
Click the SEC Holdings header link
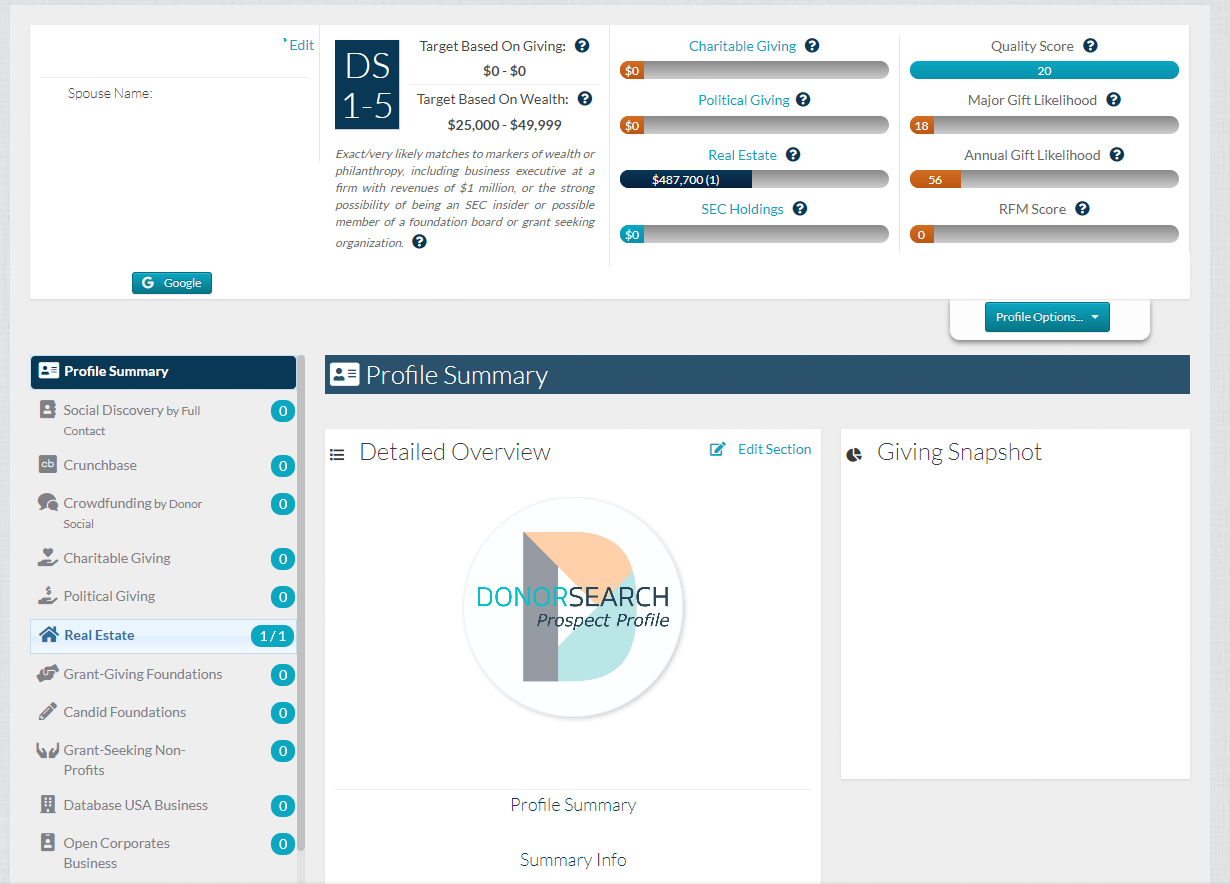point(742,209)
